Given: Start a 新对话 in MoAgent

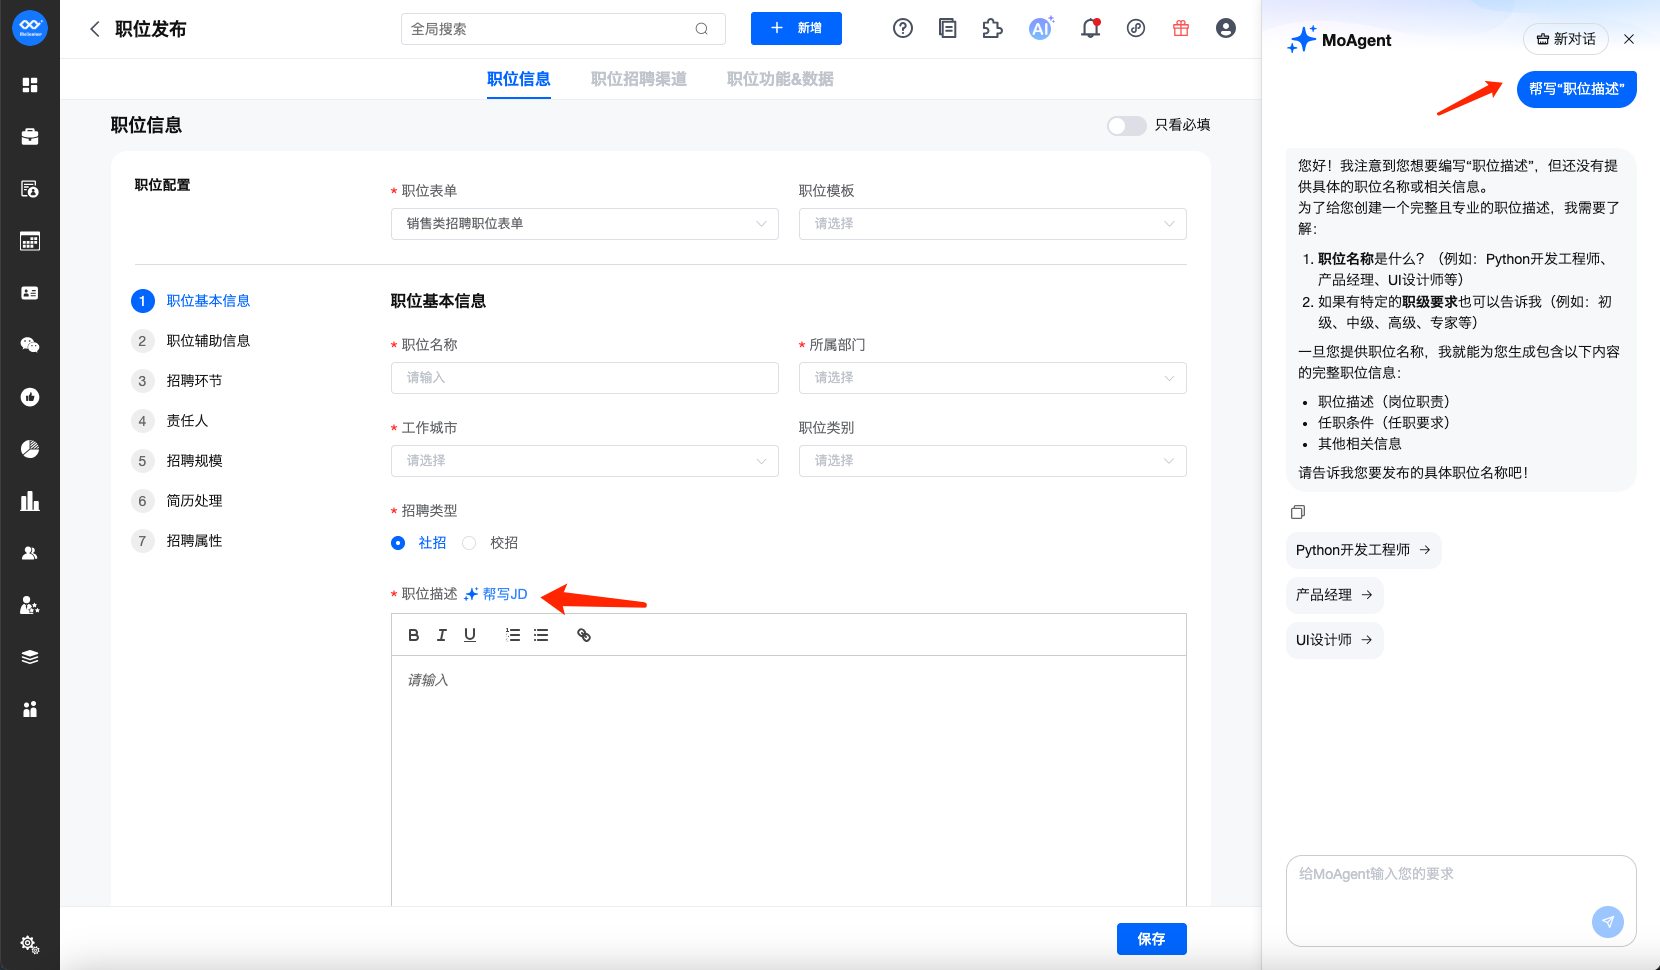Looking at the screenshot, I should [1566, 39].
